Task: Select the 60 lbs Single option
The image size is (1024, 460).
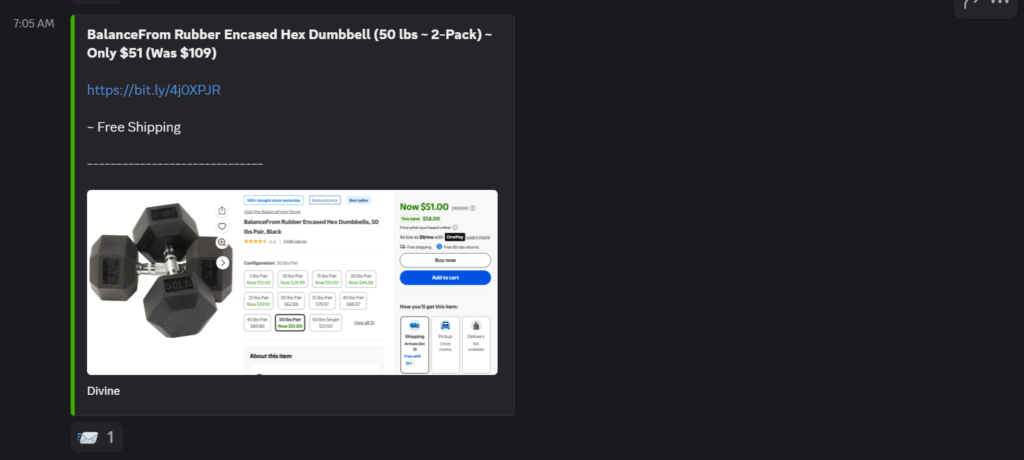Action: tap(326, 322)
